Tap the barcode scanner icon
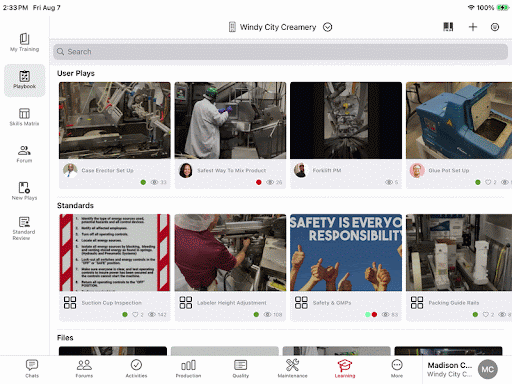 coord(448,27)
